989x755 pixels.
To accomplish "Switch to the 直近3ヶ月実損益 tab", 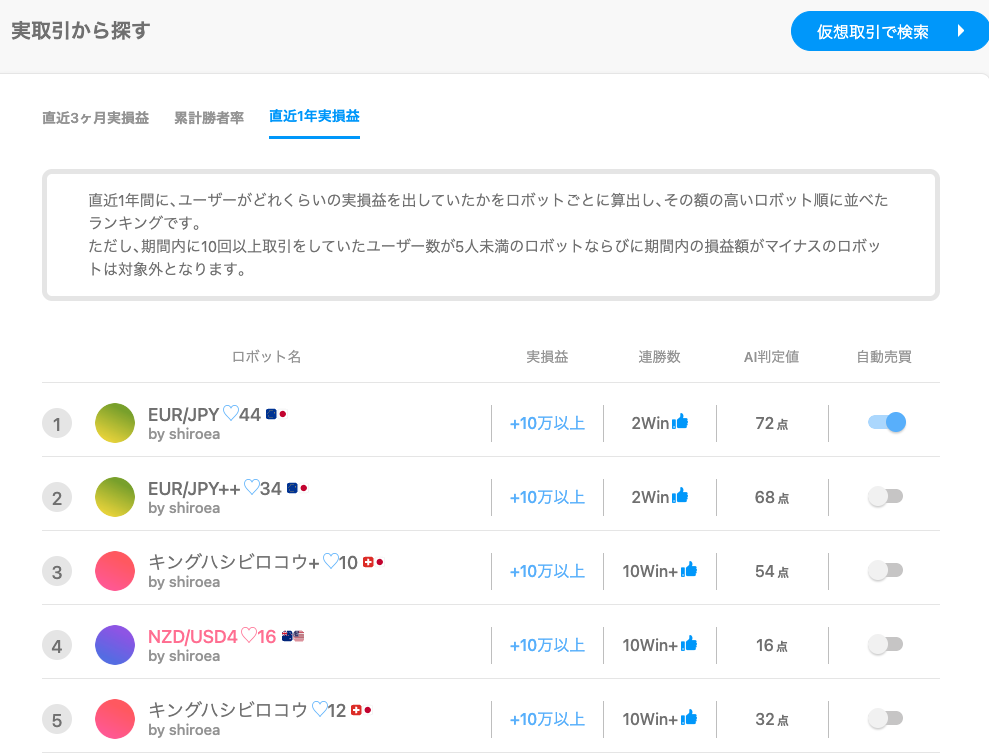I will pos(95,118).
